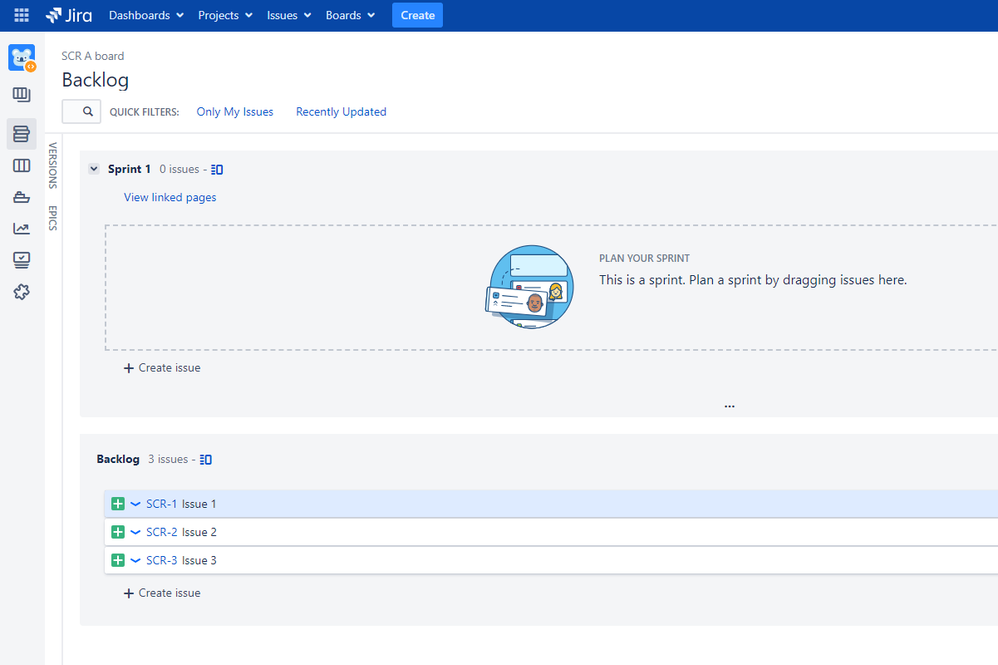Open the SCR-1 issue link
Screen dimensions: 998x665
(x=162, y=504)
